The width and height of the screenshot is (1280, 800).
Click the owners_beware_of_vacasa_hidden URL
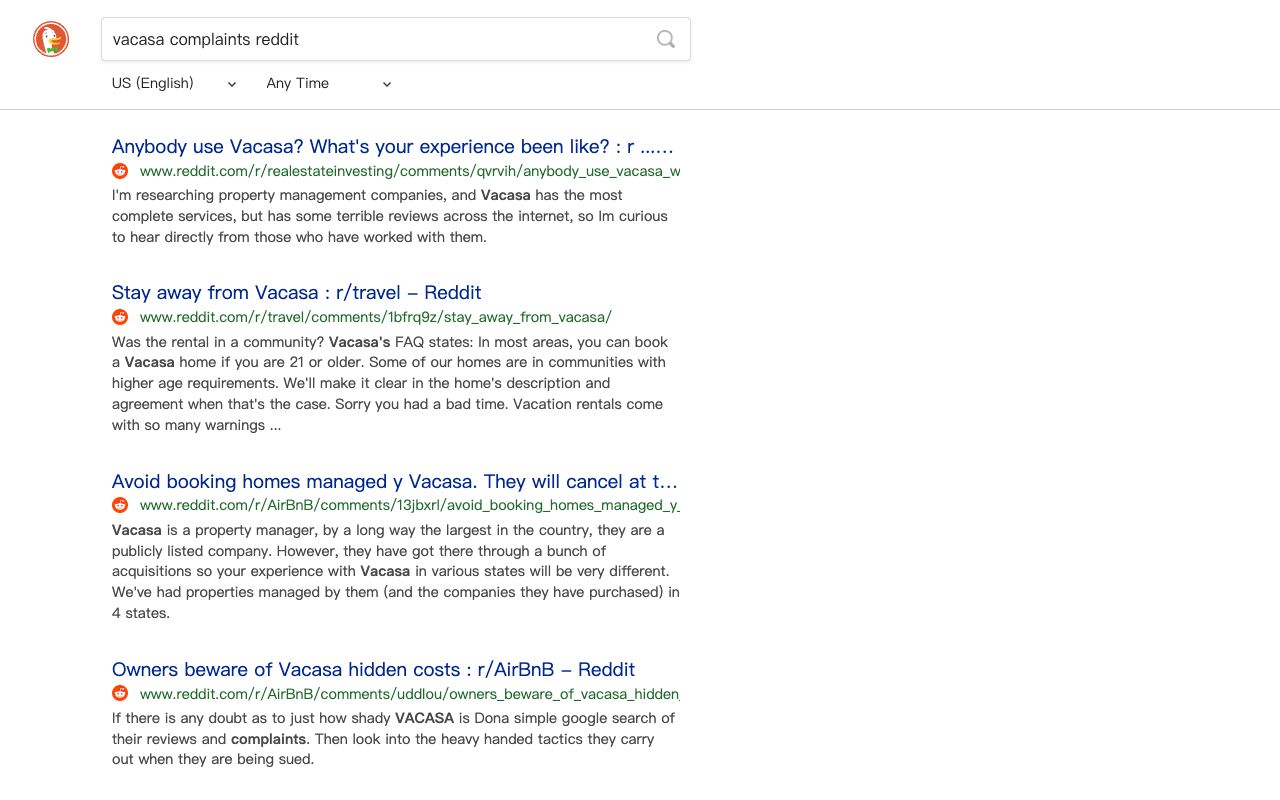410,693
